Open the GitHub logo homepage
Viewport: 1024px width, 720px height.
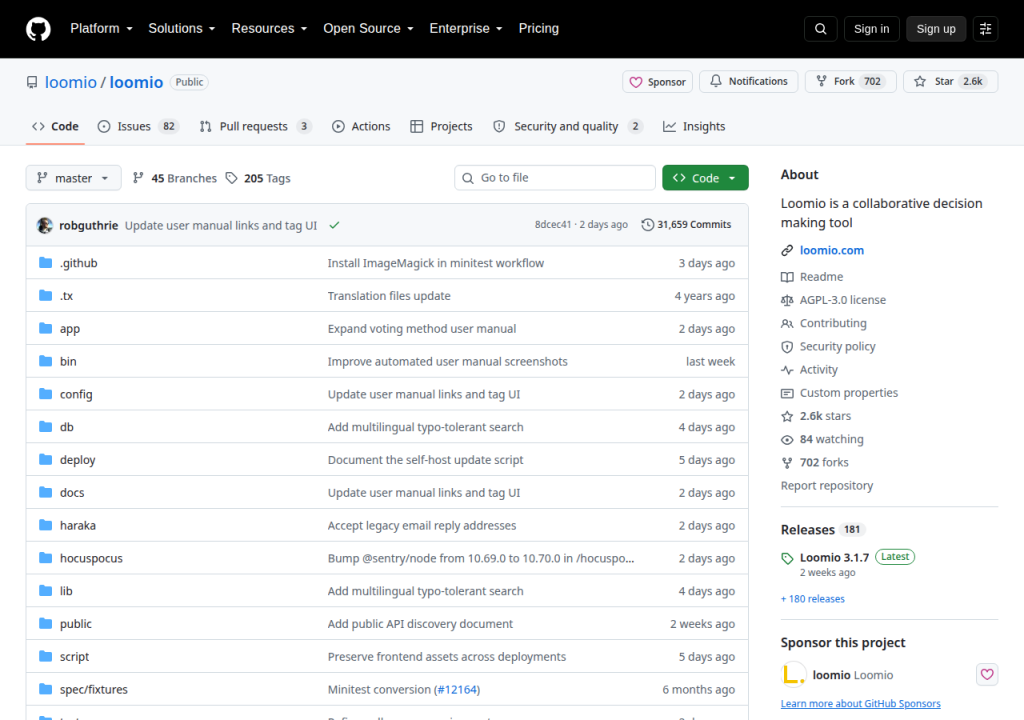pos(38,29)
